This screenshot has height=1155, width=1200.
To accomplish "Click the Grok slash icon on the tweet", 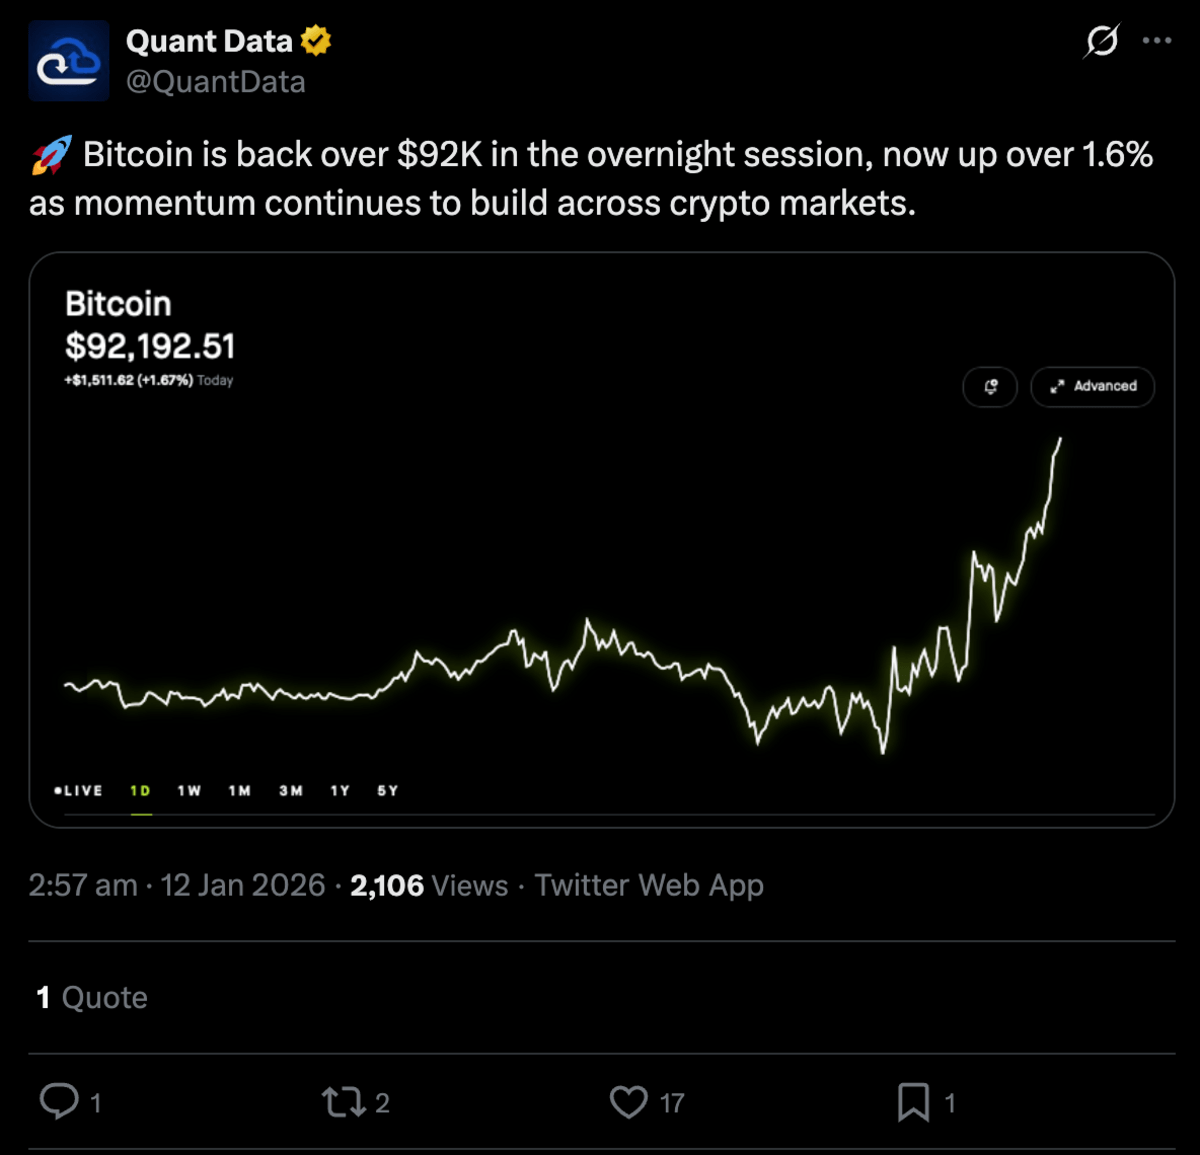I will click(1101, 42).
